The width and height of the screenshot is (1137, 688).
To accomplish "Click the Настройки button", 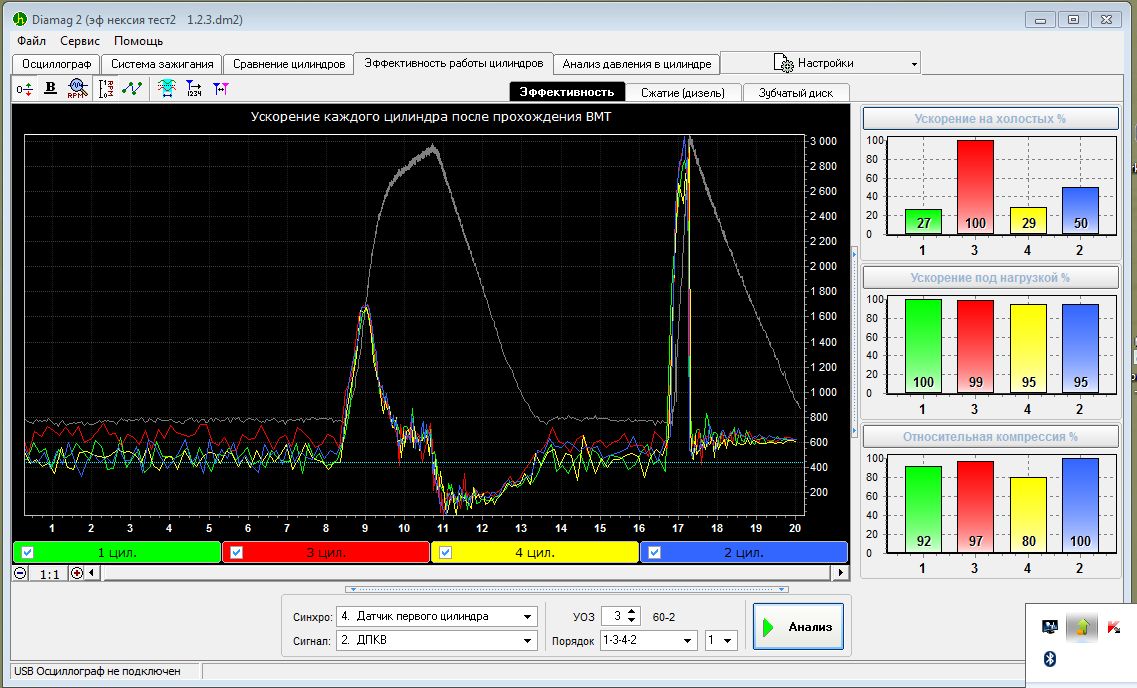I will click(820, 63).
